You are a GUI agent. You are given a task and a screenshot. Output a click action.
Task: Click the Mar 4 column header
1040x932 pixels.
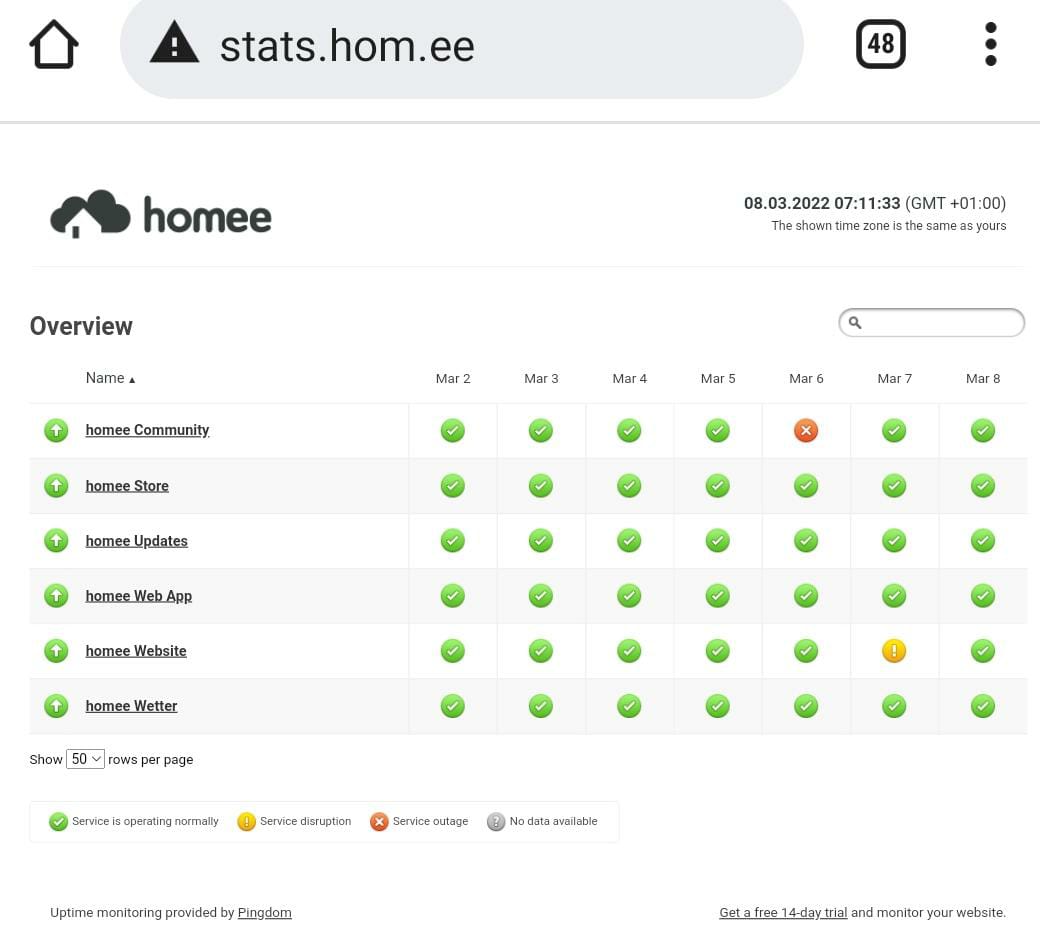629,379
